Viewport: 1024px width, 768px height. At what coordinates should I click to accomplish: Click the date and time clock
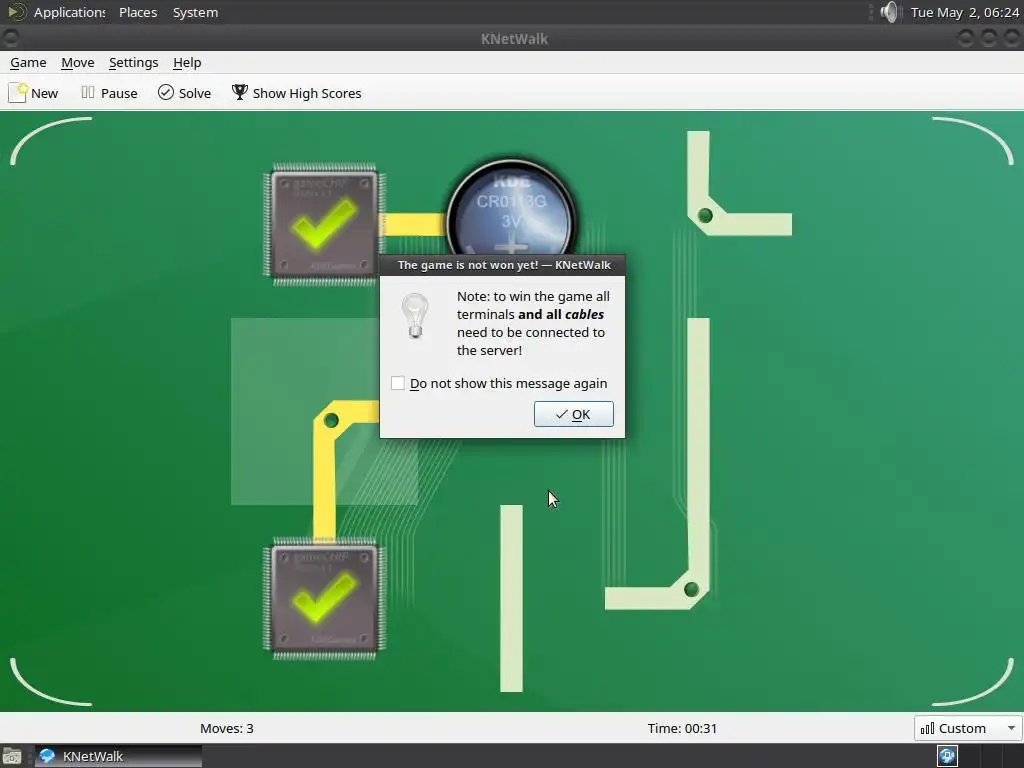(965, 12)
